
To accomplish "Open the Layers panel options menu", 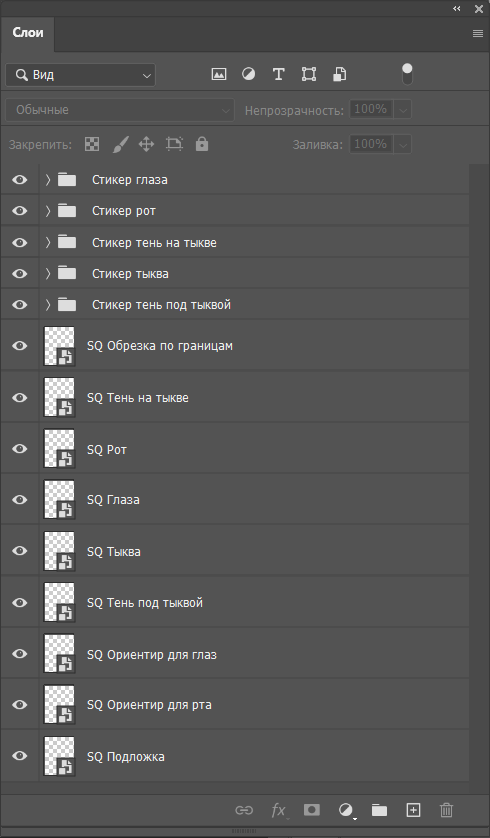I will [478, 33].
